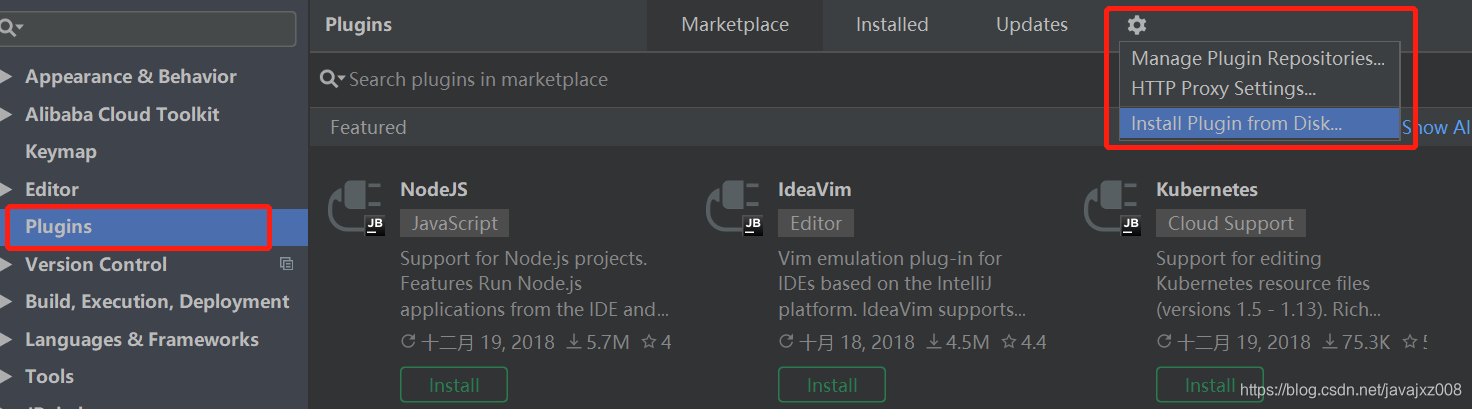Click the settings search magnifier icon
The image size is (1472, 409).
pyautogui.click(x=13, y=27)
